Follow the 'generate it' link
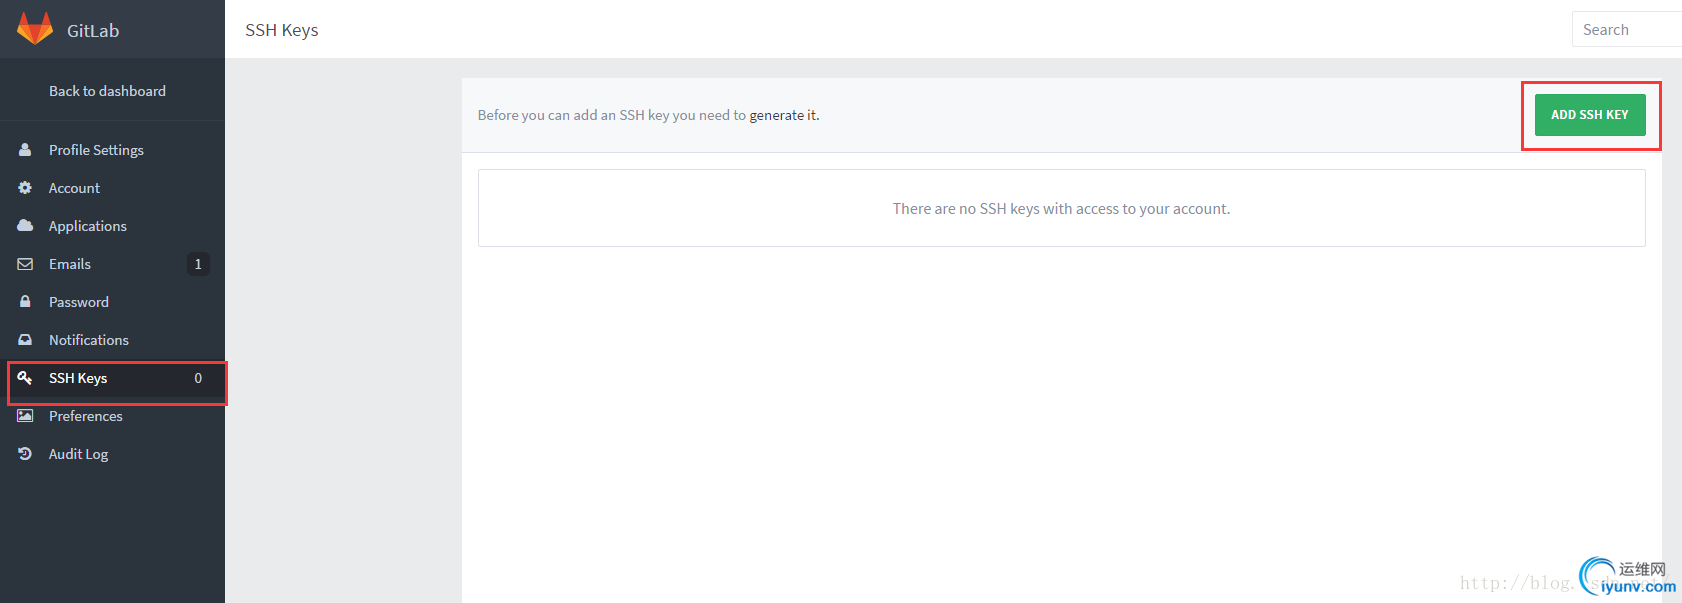Image resolution: width=1682 pixels, height=603 pixels. [x=783, y=115]
